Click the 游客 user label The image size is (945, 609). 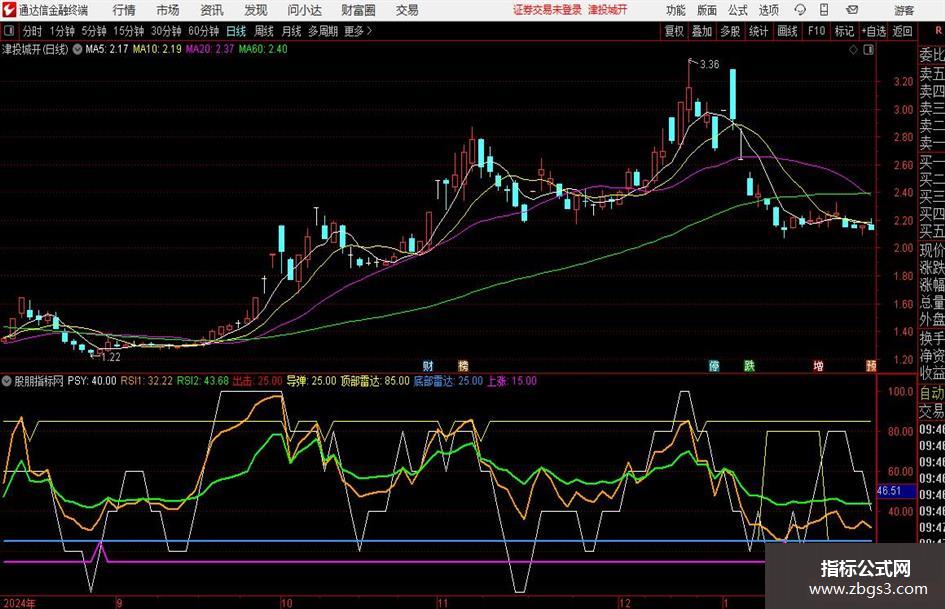pos(904,10)
